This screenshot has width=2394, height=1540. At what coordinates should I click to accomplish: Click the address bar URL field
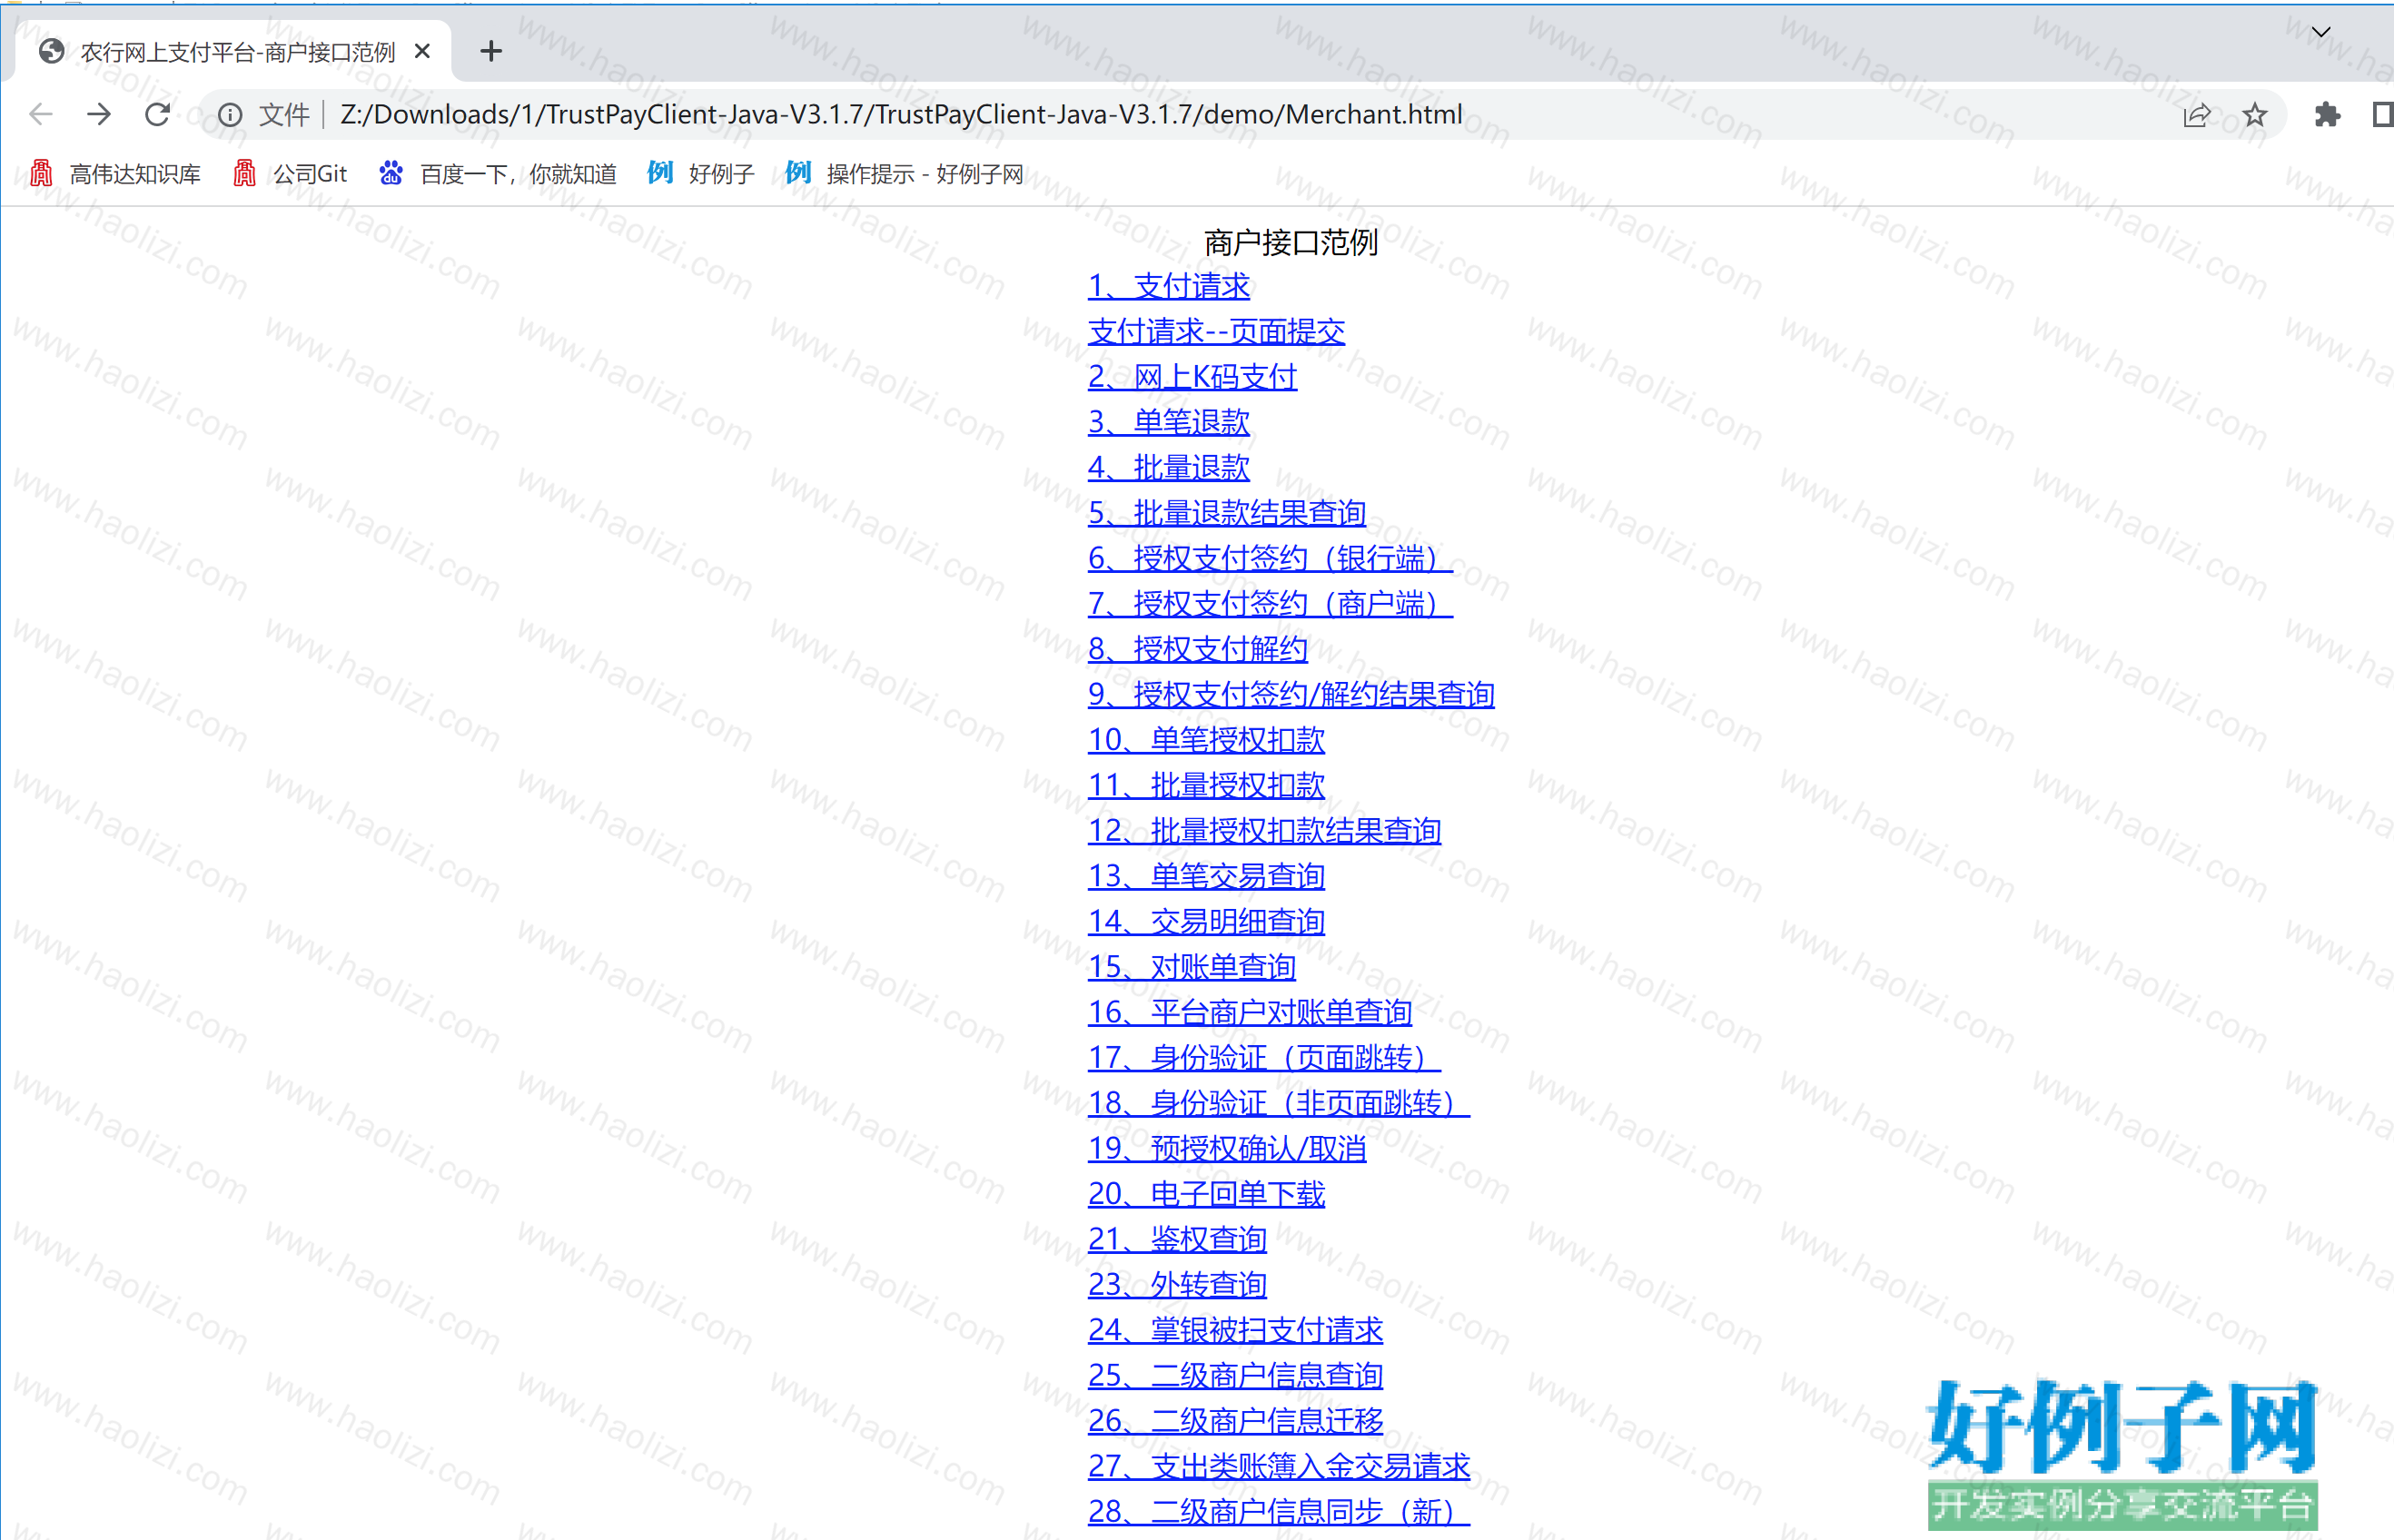point(900,115)
